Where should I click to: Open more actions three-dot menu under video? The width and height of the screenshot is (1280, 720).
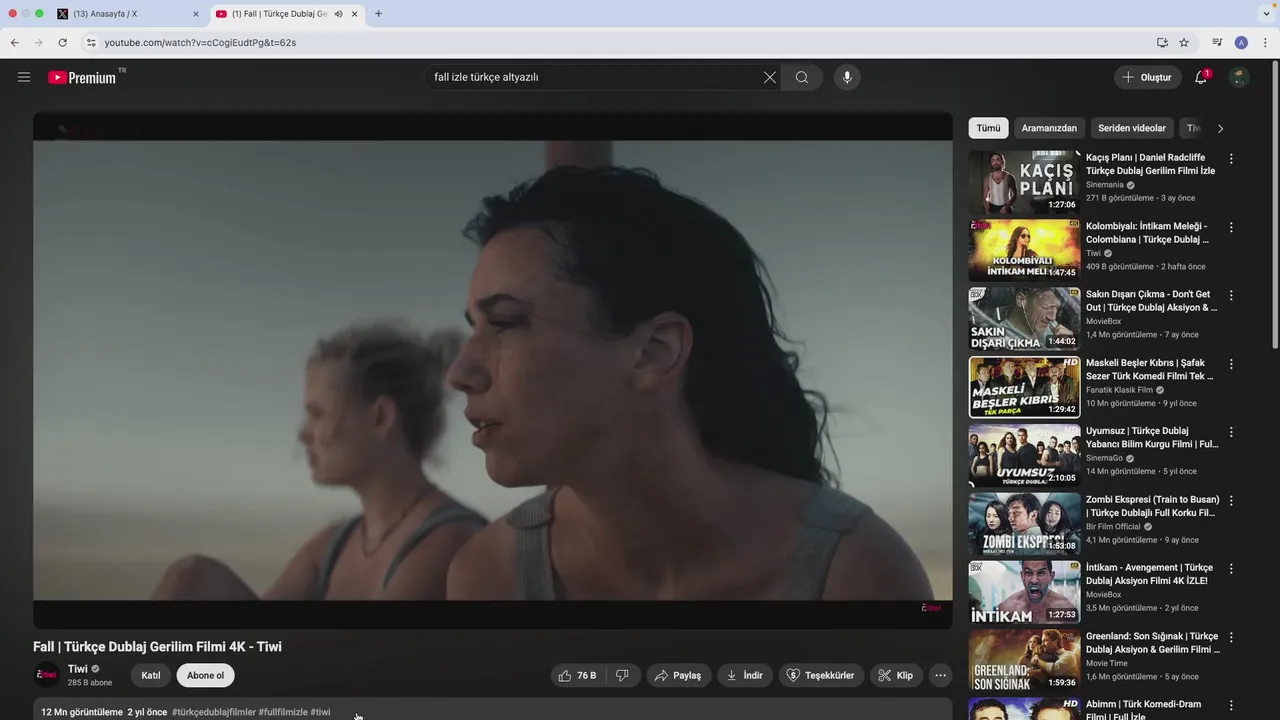point(940,675)
